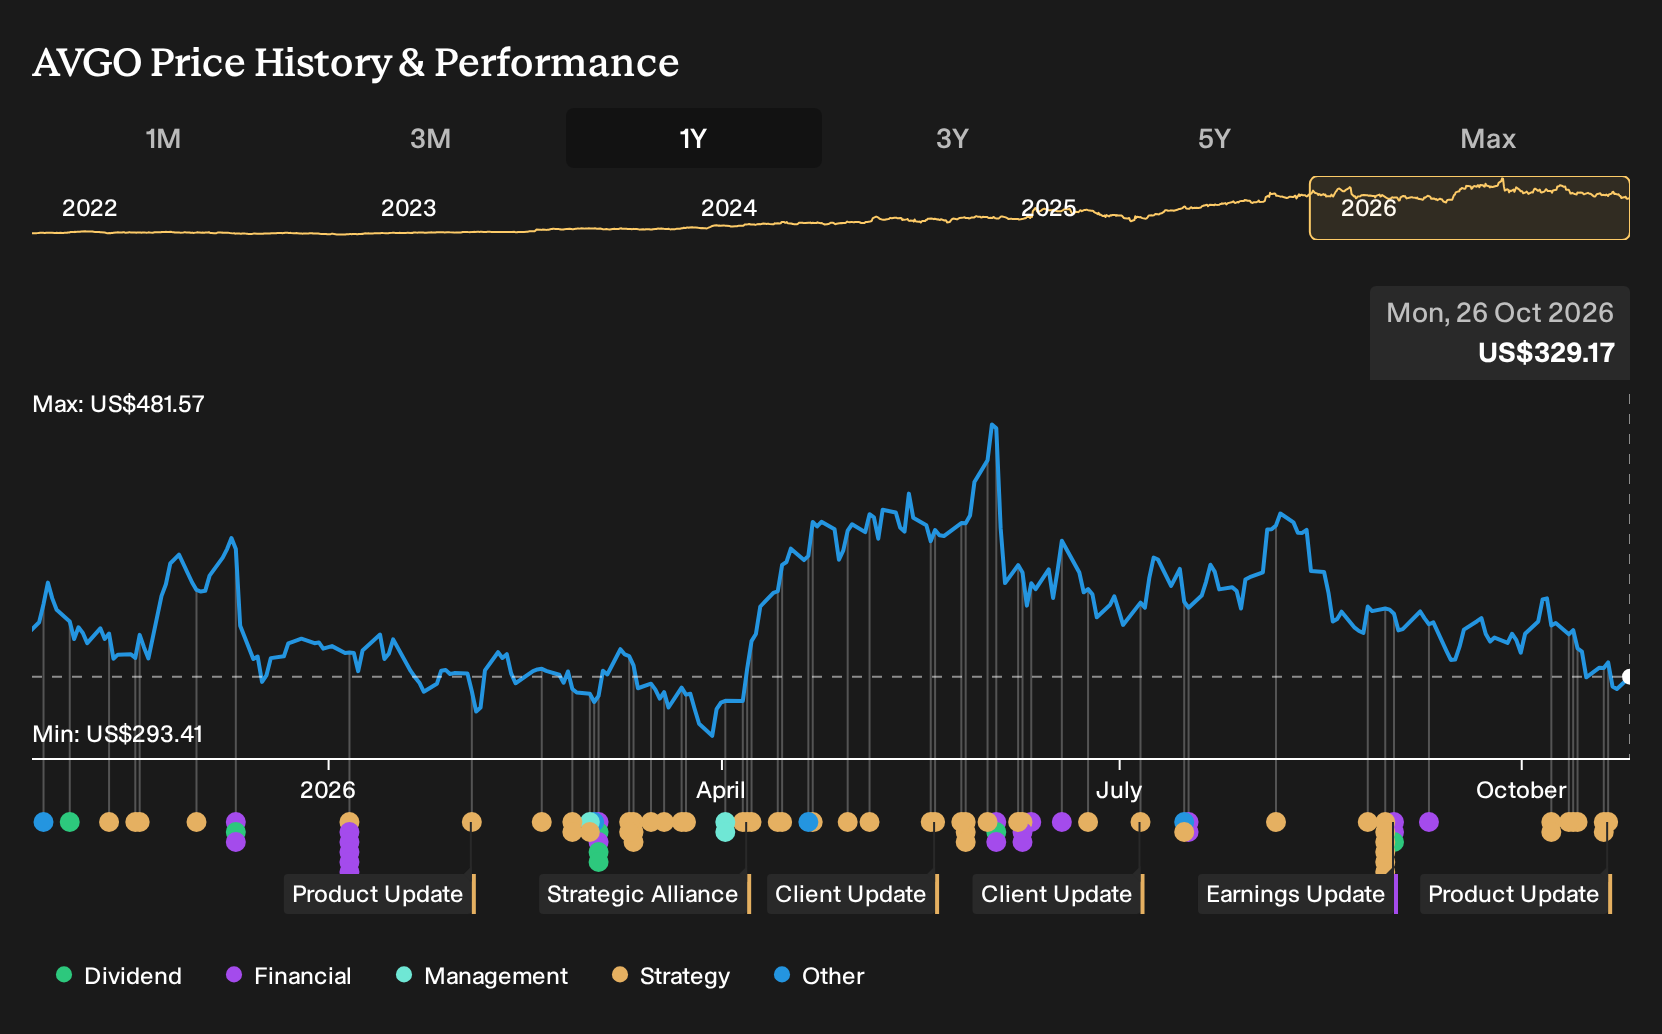Toggle the Other legend filter

819,976
